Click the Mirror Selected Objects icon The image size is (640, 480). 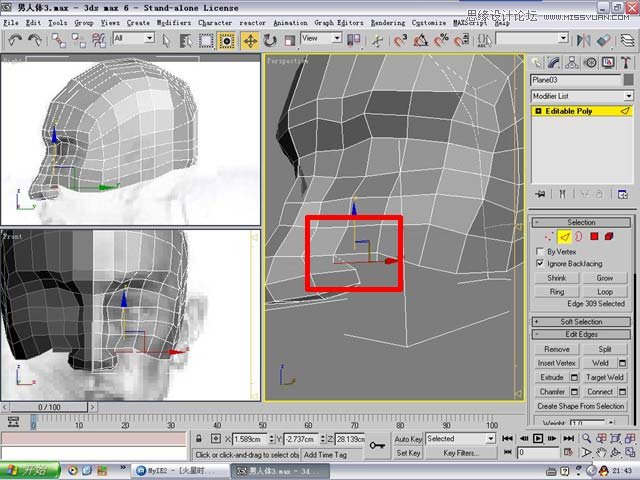(x=584, y=40)
